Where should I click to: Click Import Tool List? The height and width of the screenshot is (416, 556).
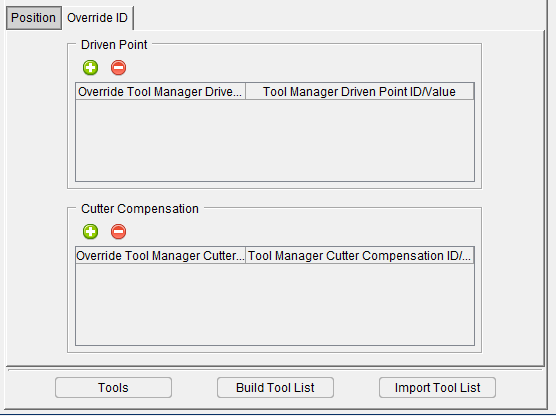(x=437, y=388)
